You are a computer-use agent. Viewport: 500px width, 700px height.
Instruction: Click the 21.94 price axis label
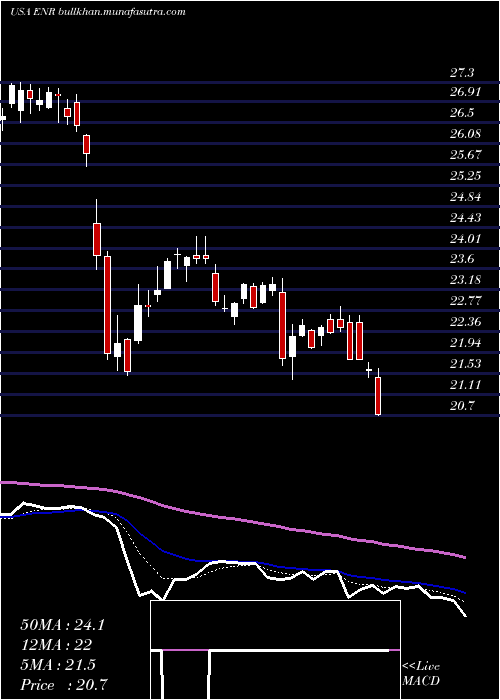pyautogui.click(x=466, y=343)
